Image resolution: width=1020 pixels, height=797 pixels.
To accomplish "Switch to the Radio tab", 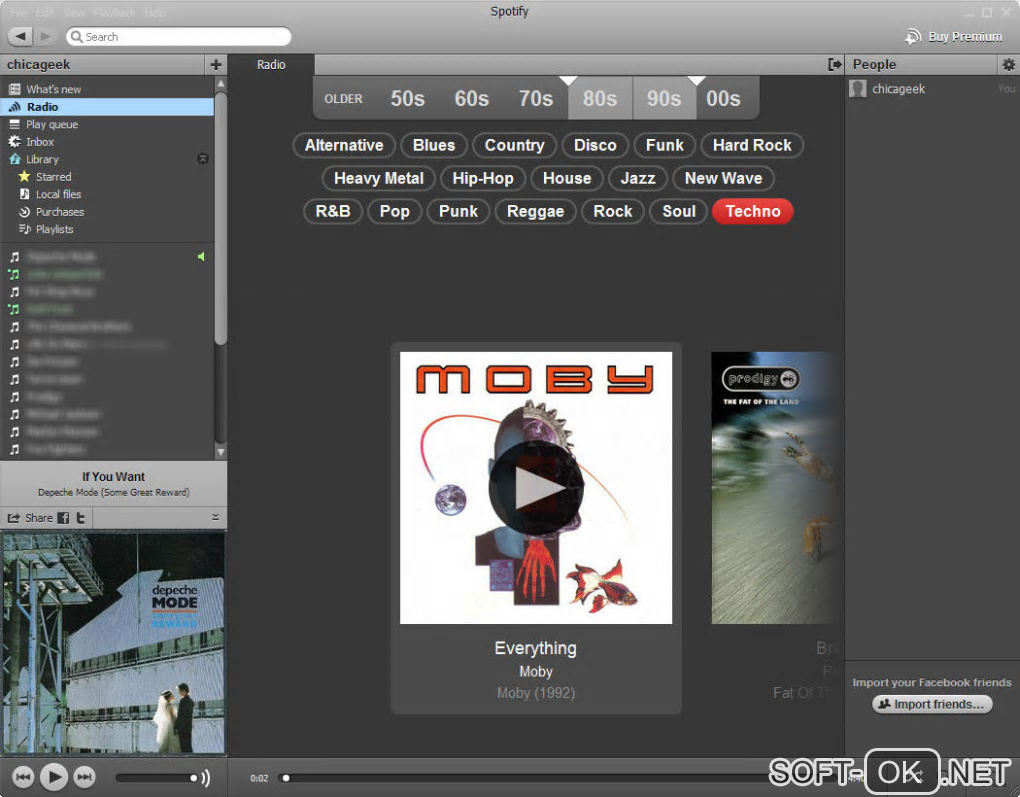I will click(271, 64).
